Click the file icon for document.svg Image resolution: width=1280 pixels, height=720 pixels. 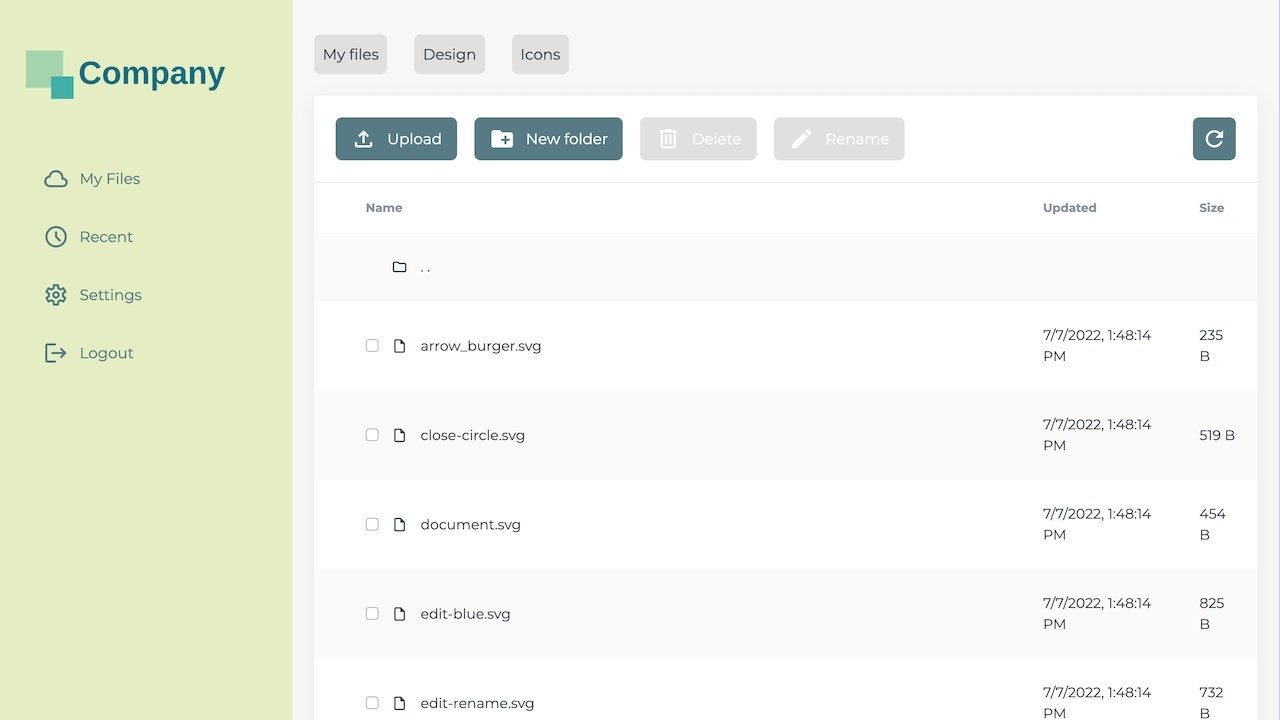[400, 524]
